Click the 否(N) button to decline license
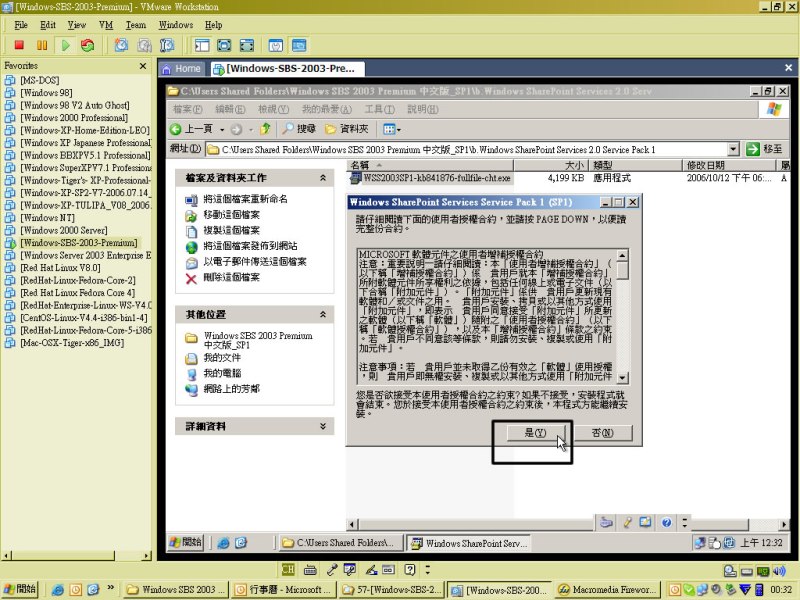 603,433
